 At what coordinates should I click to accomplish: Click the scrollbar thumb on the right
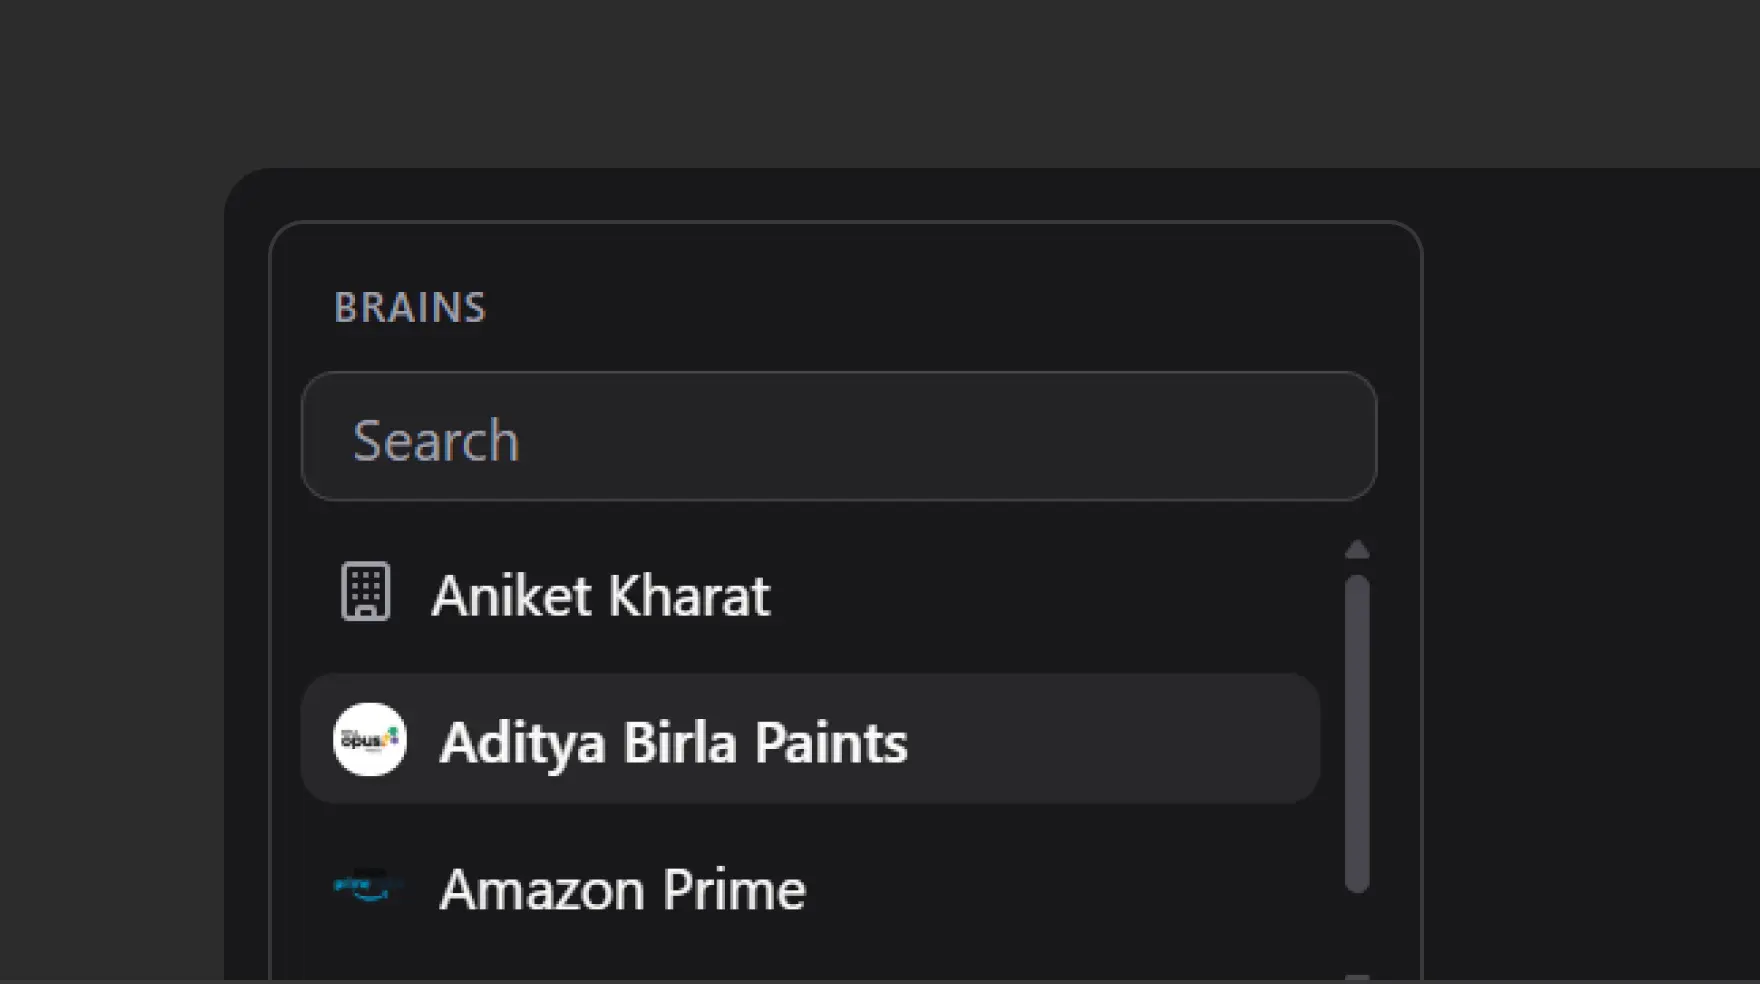(1356, 730)
